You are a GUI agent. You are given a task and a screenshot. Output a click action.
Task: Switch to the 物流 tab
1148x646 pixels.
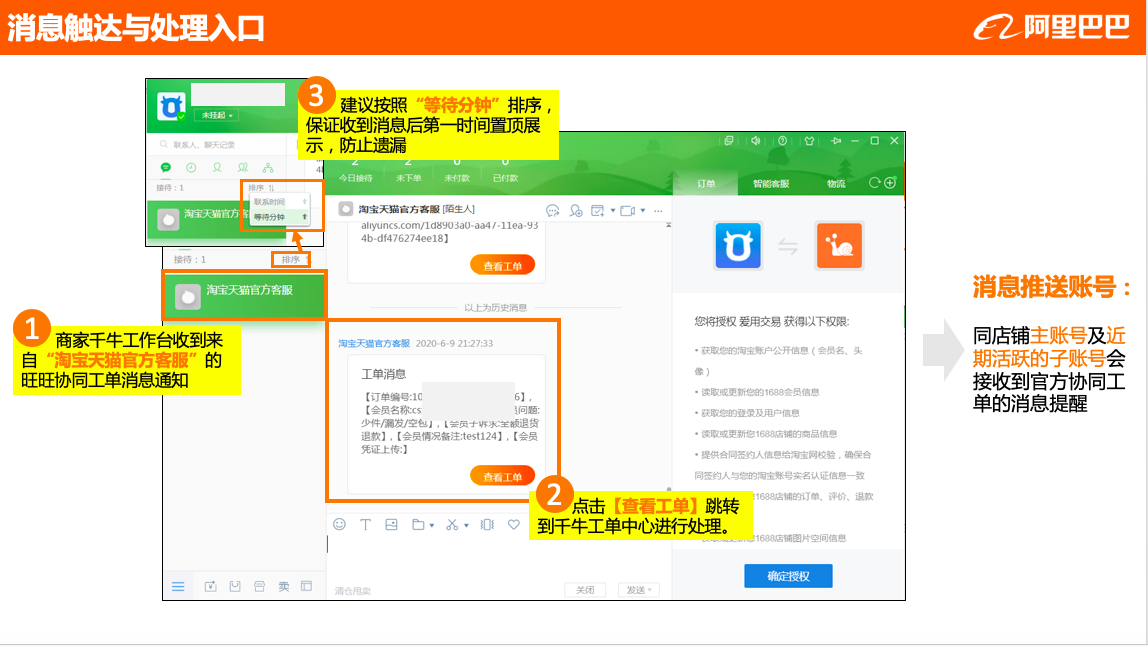836,184
